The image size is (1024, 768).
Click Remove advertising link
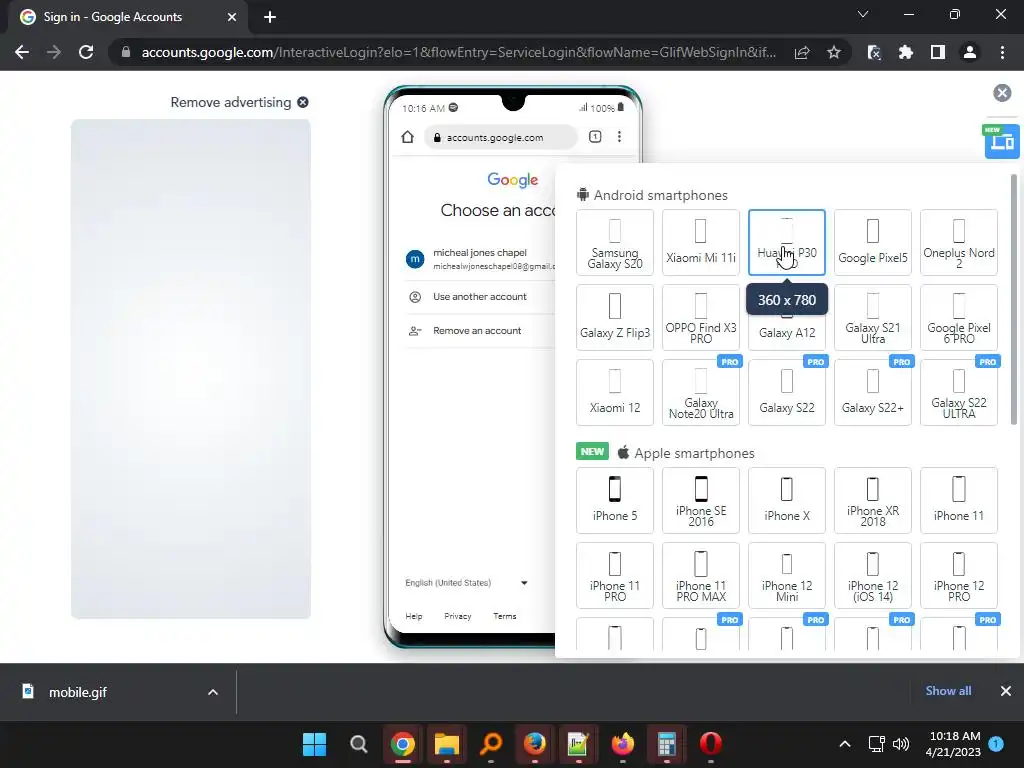239,103
